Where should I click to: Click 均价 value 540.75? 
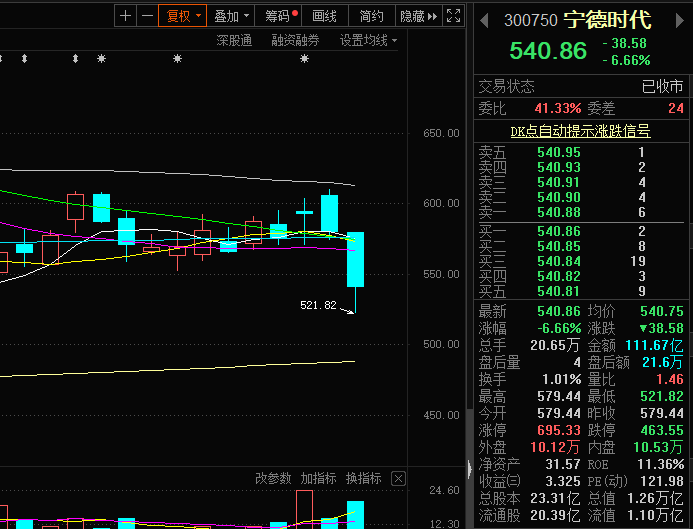click(x=662, y=311)
